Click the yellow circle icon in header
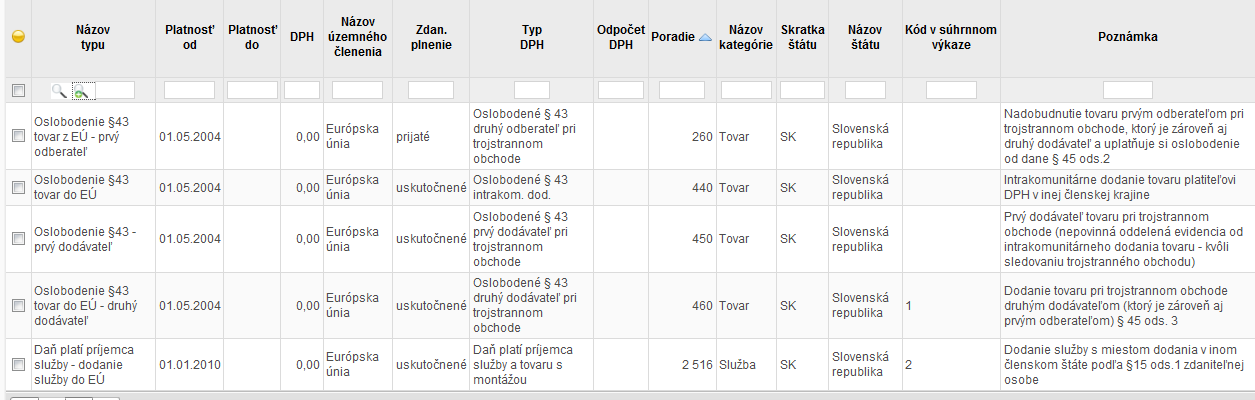 point(17,37)
